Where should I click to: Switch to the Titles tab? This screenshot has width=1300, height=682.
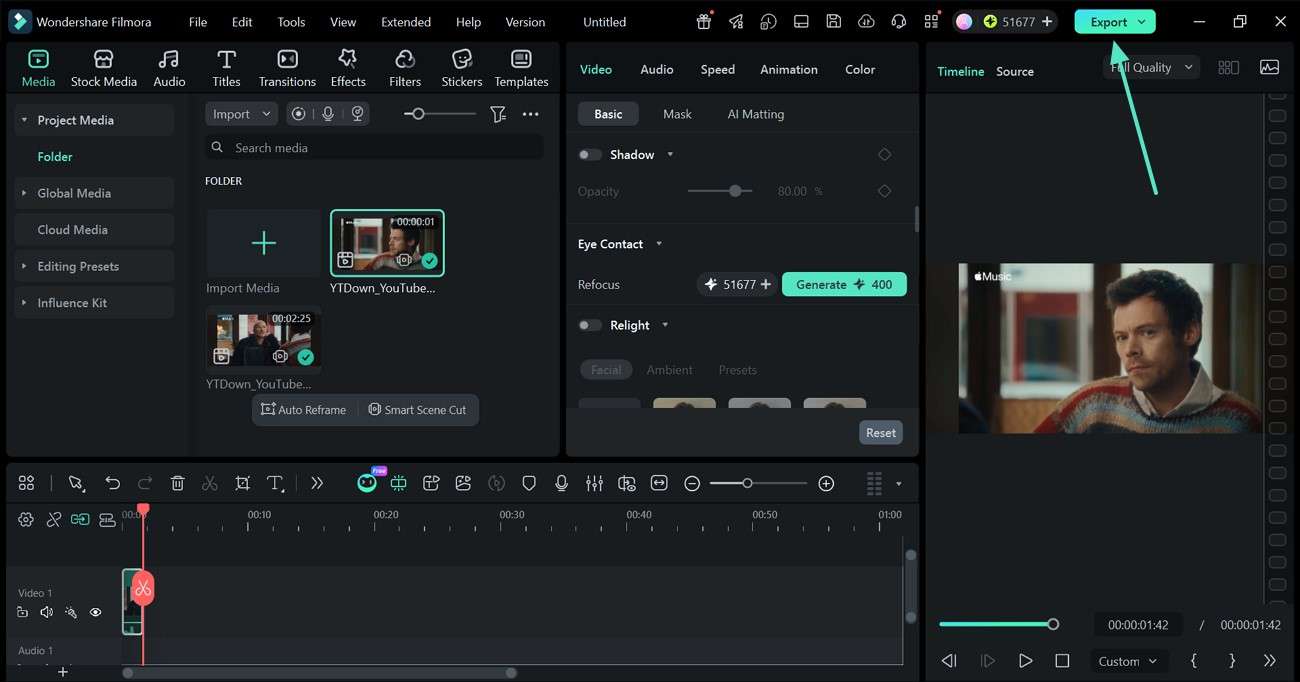coord(226,68)
